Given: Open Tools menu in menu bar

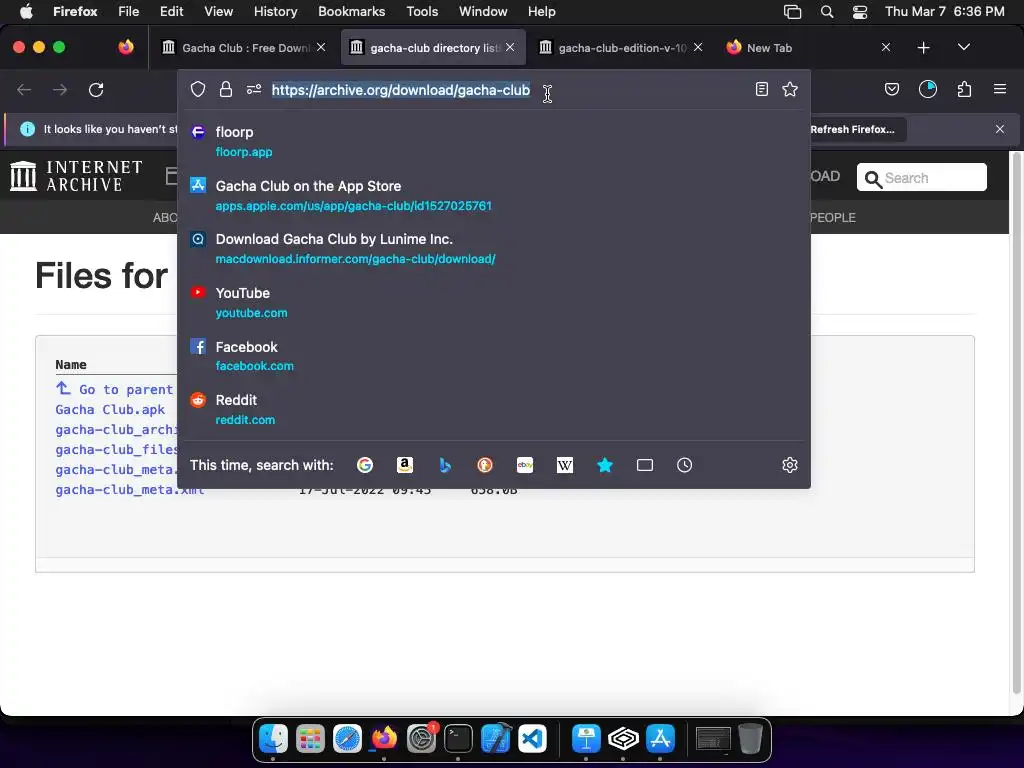Looking at the screenshot, I should click(x=422, y=11).
